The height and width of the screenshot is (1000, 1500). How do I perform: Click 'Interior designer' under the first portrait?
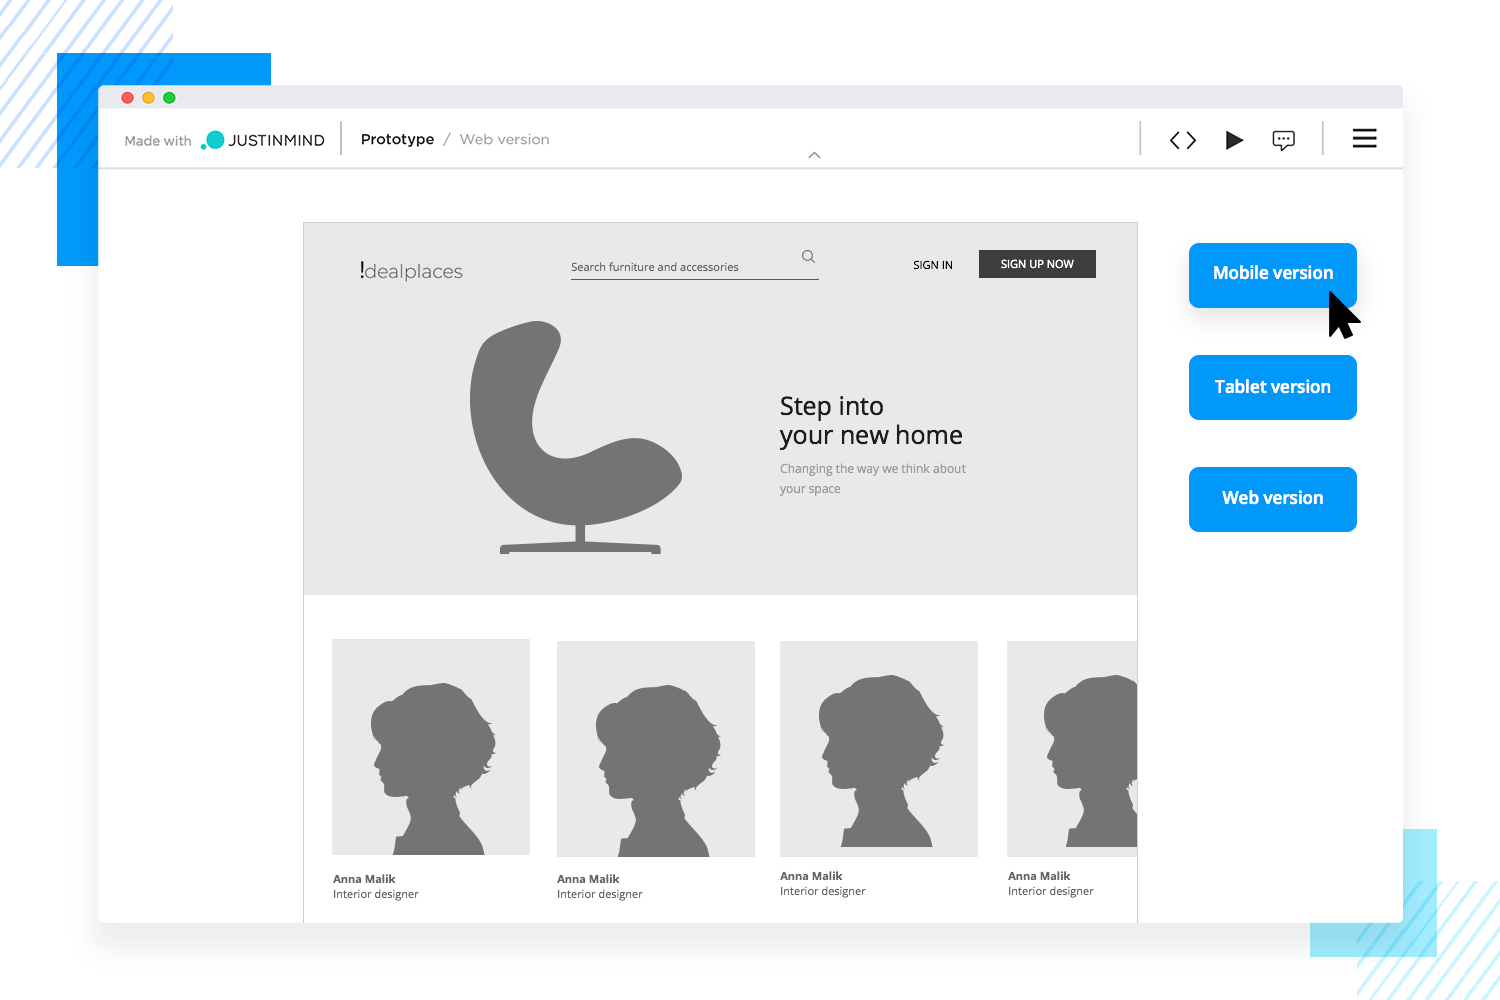point(376,894)
